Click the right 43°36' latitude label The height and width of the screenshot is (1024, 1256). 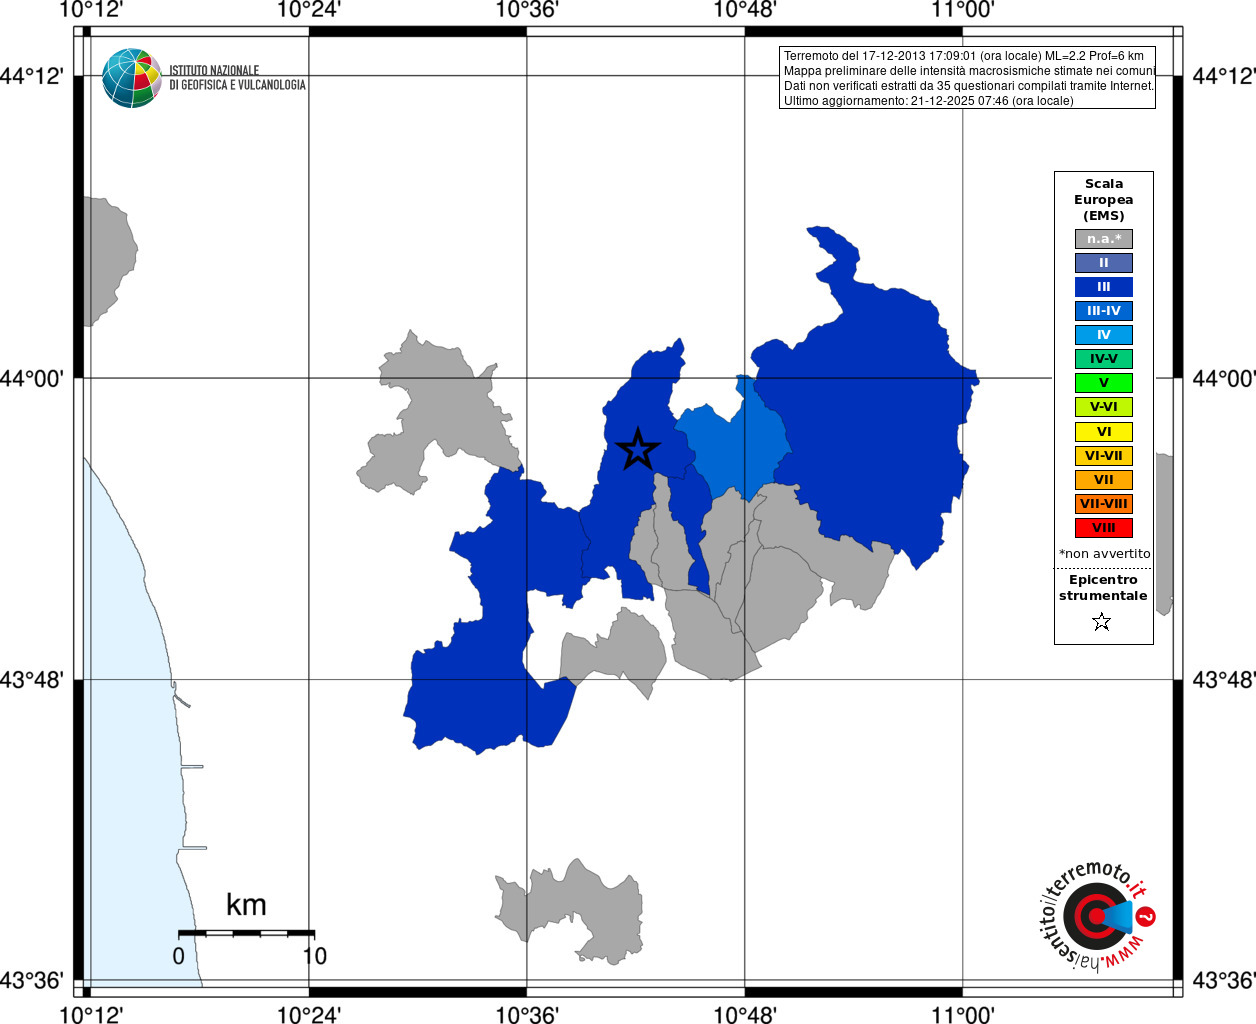(x=1223, y=981)
